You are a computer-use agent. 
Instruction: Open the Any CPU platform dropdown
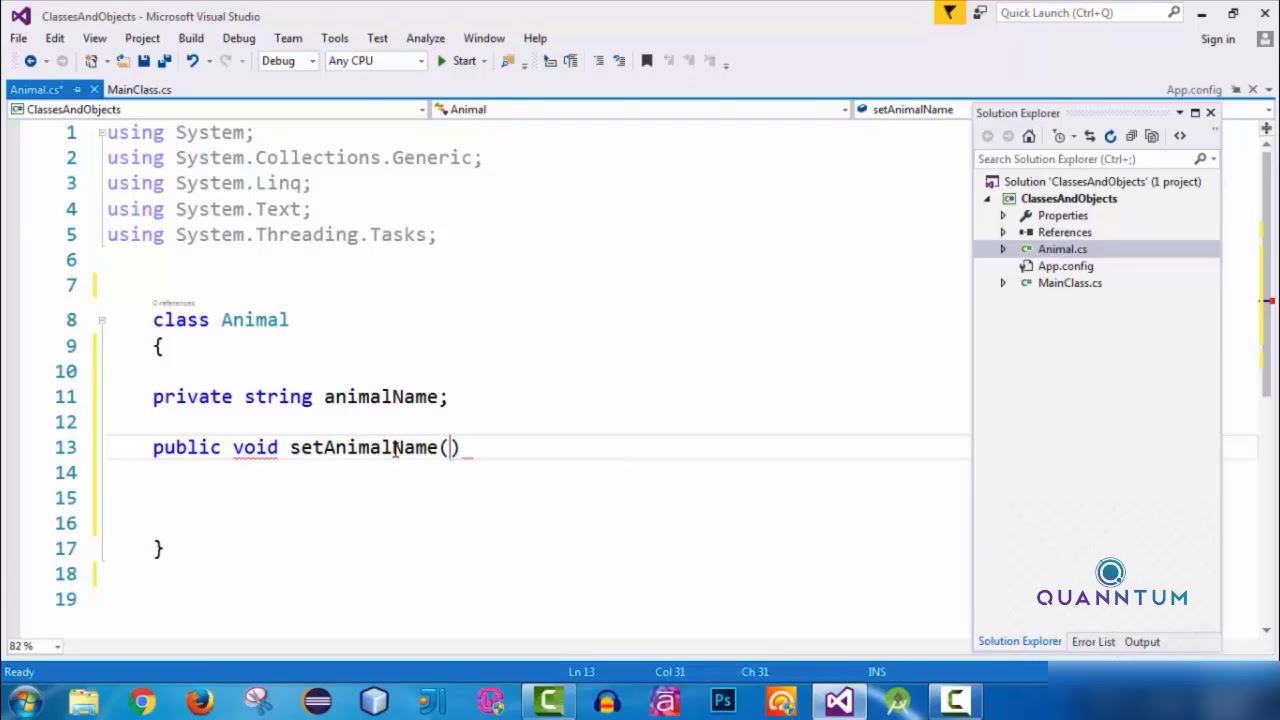point(421,61)
